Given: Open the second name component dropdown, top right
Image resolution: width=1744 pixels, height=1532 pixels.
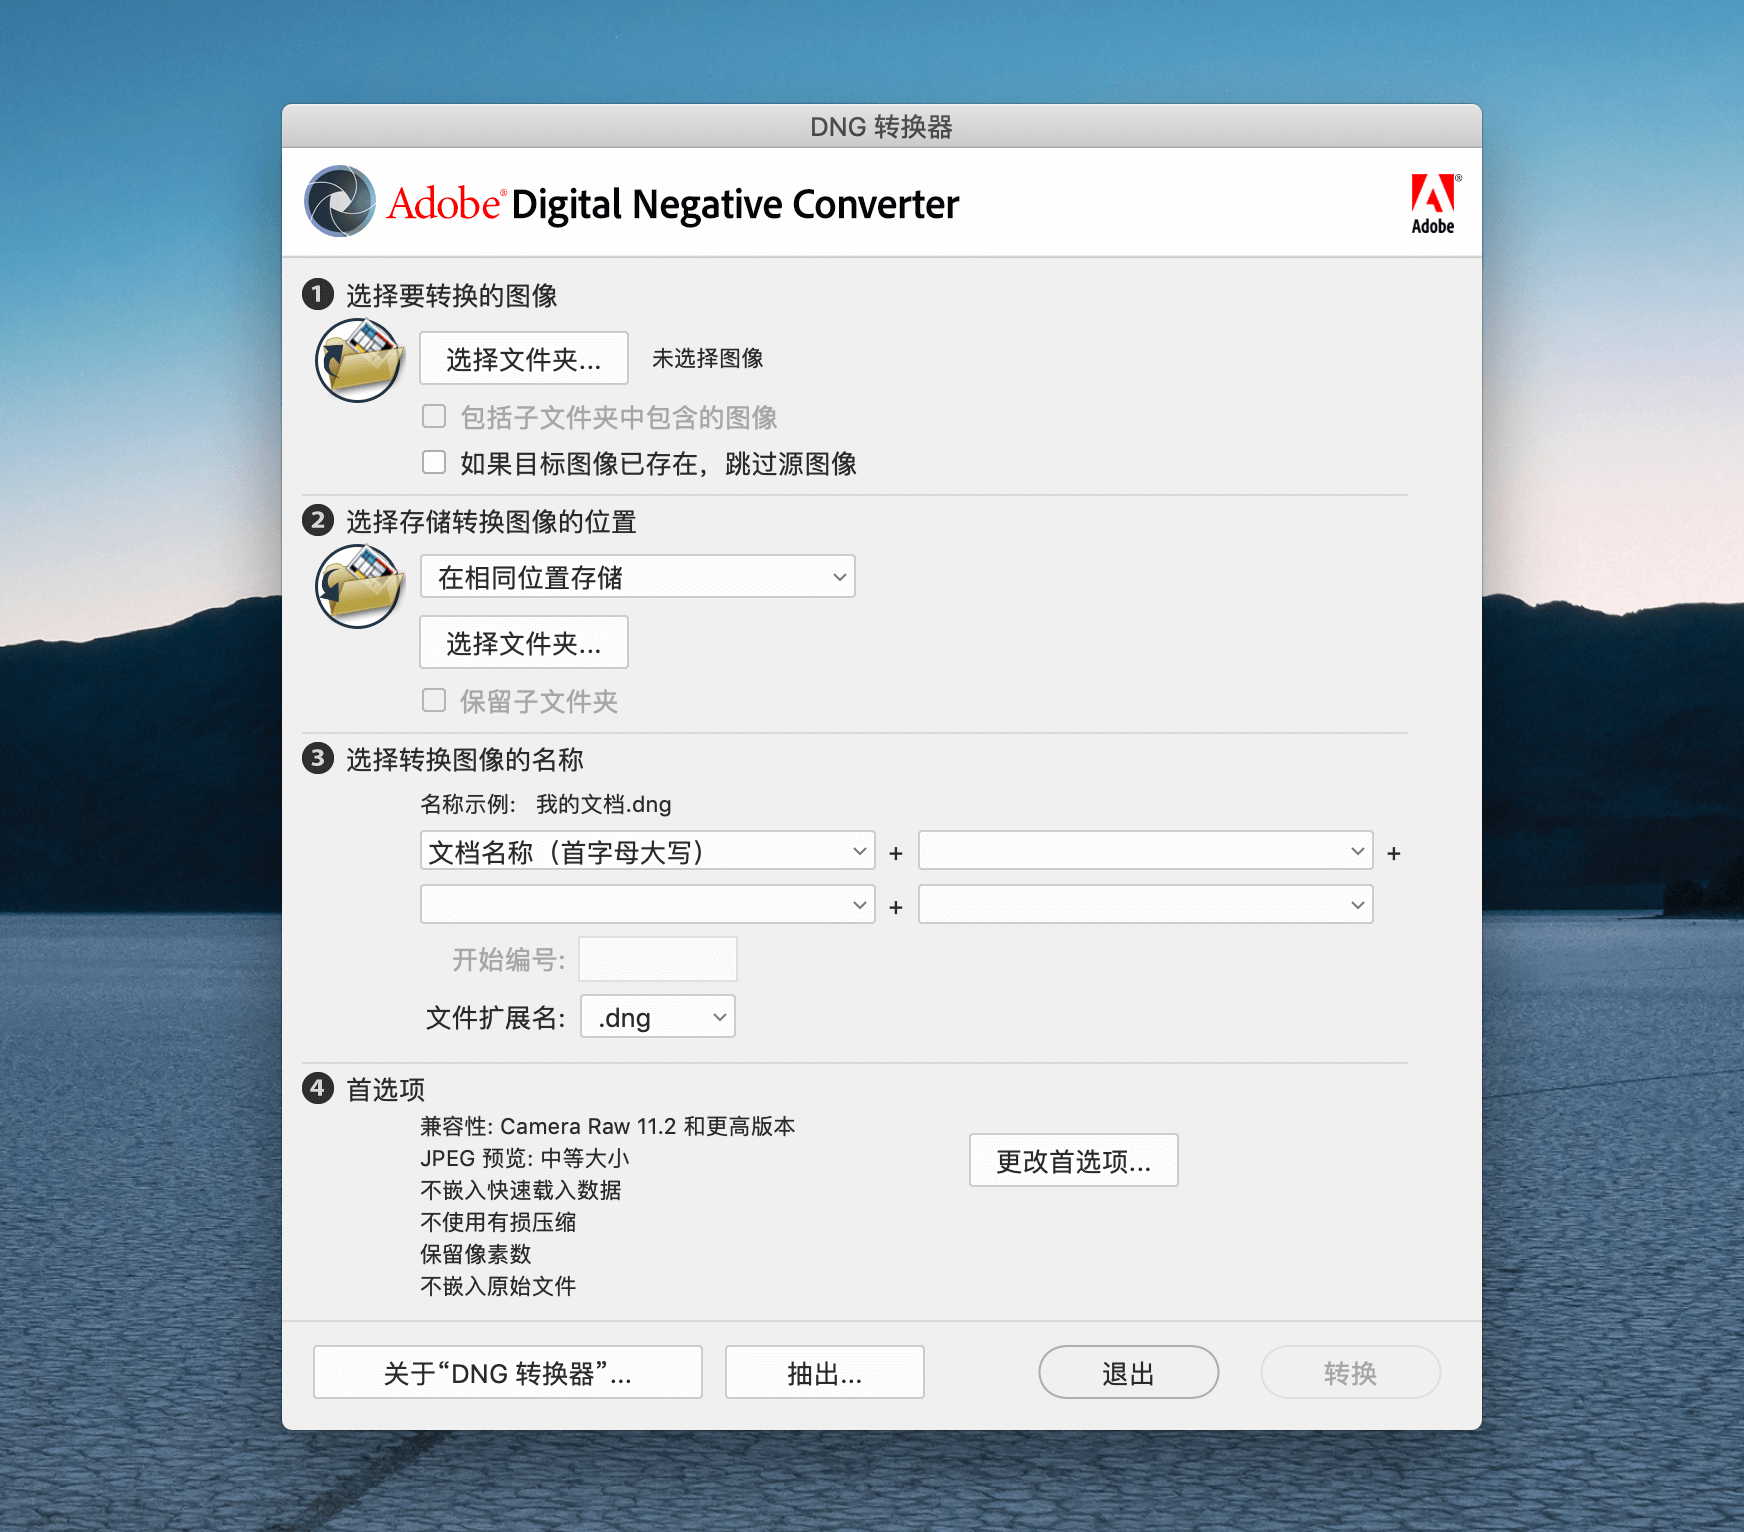Looking at the screenshot, I should pyautogui.click(x=1146, y=851).
